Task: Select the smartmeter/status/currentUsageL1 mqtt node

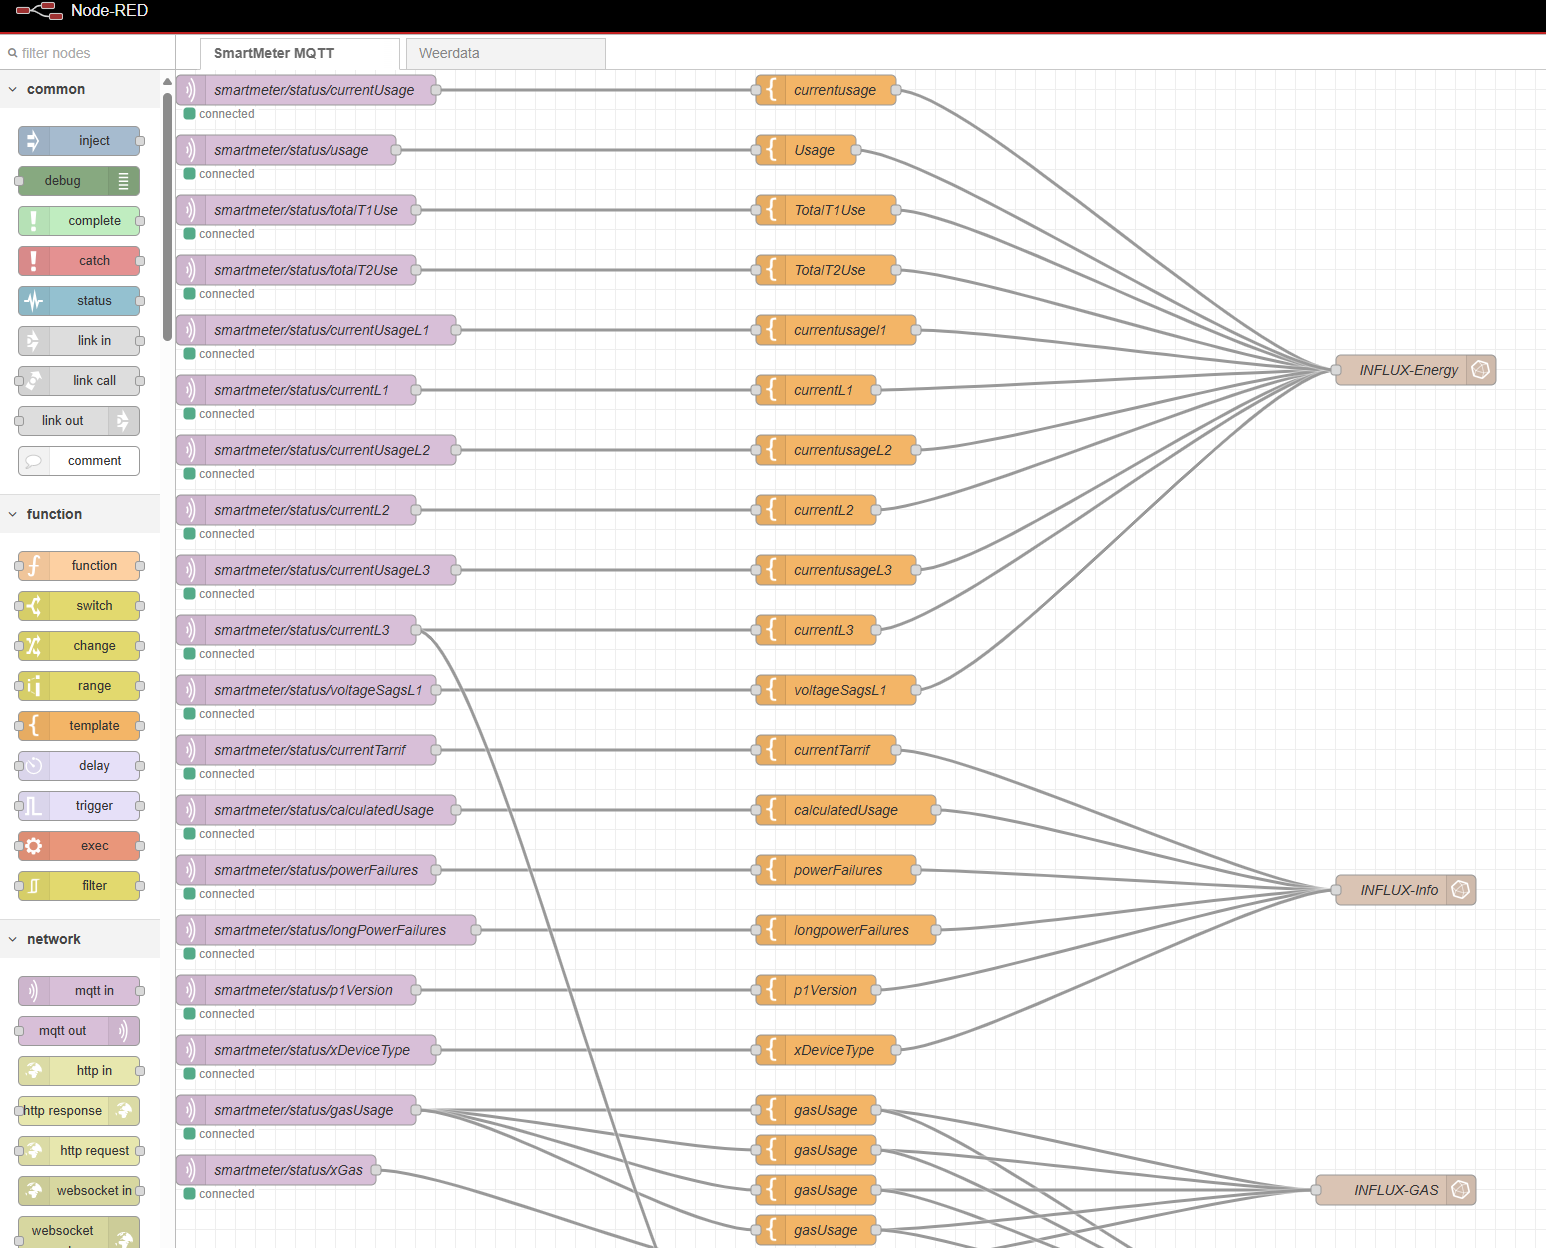Action: pos(316,330)
